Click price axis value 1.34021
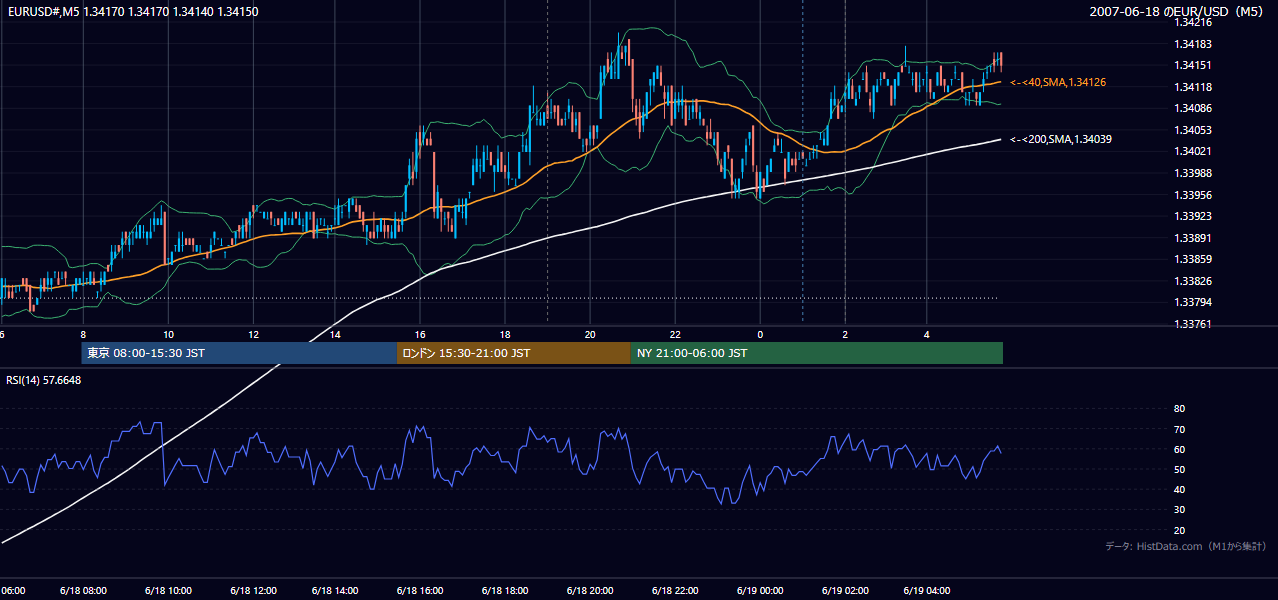1278x600 pixels. (1192, 152)
